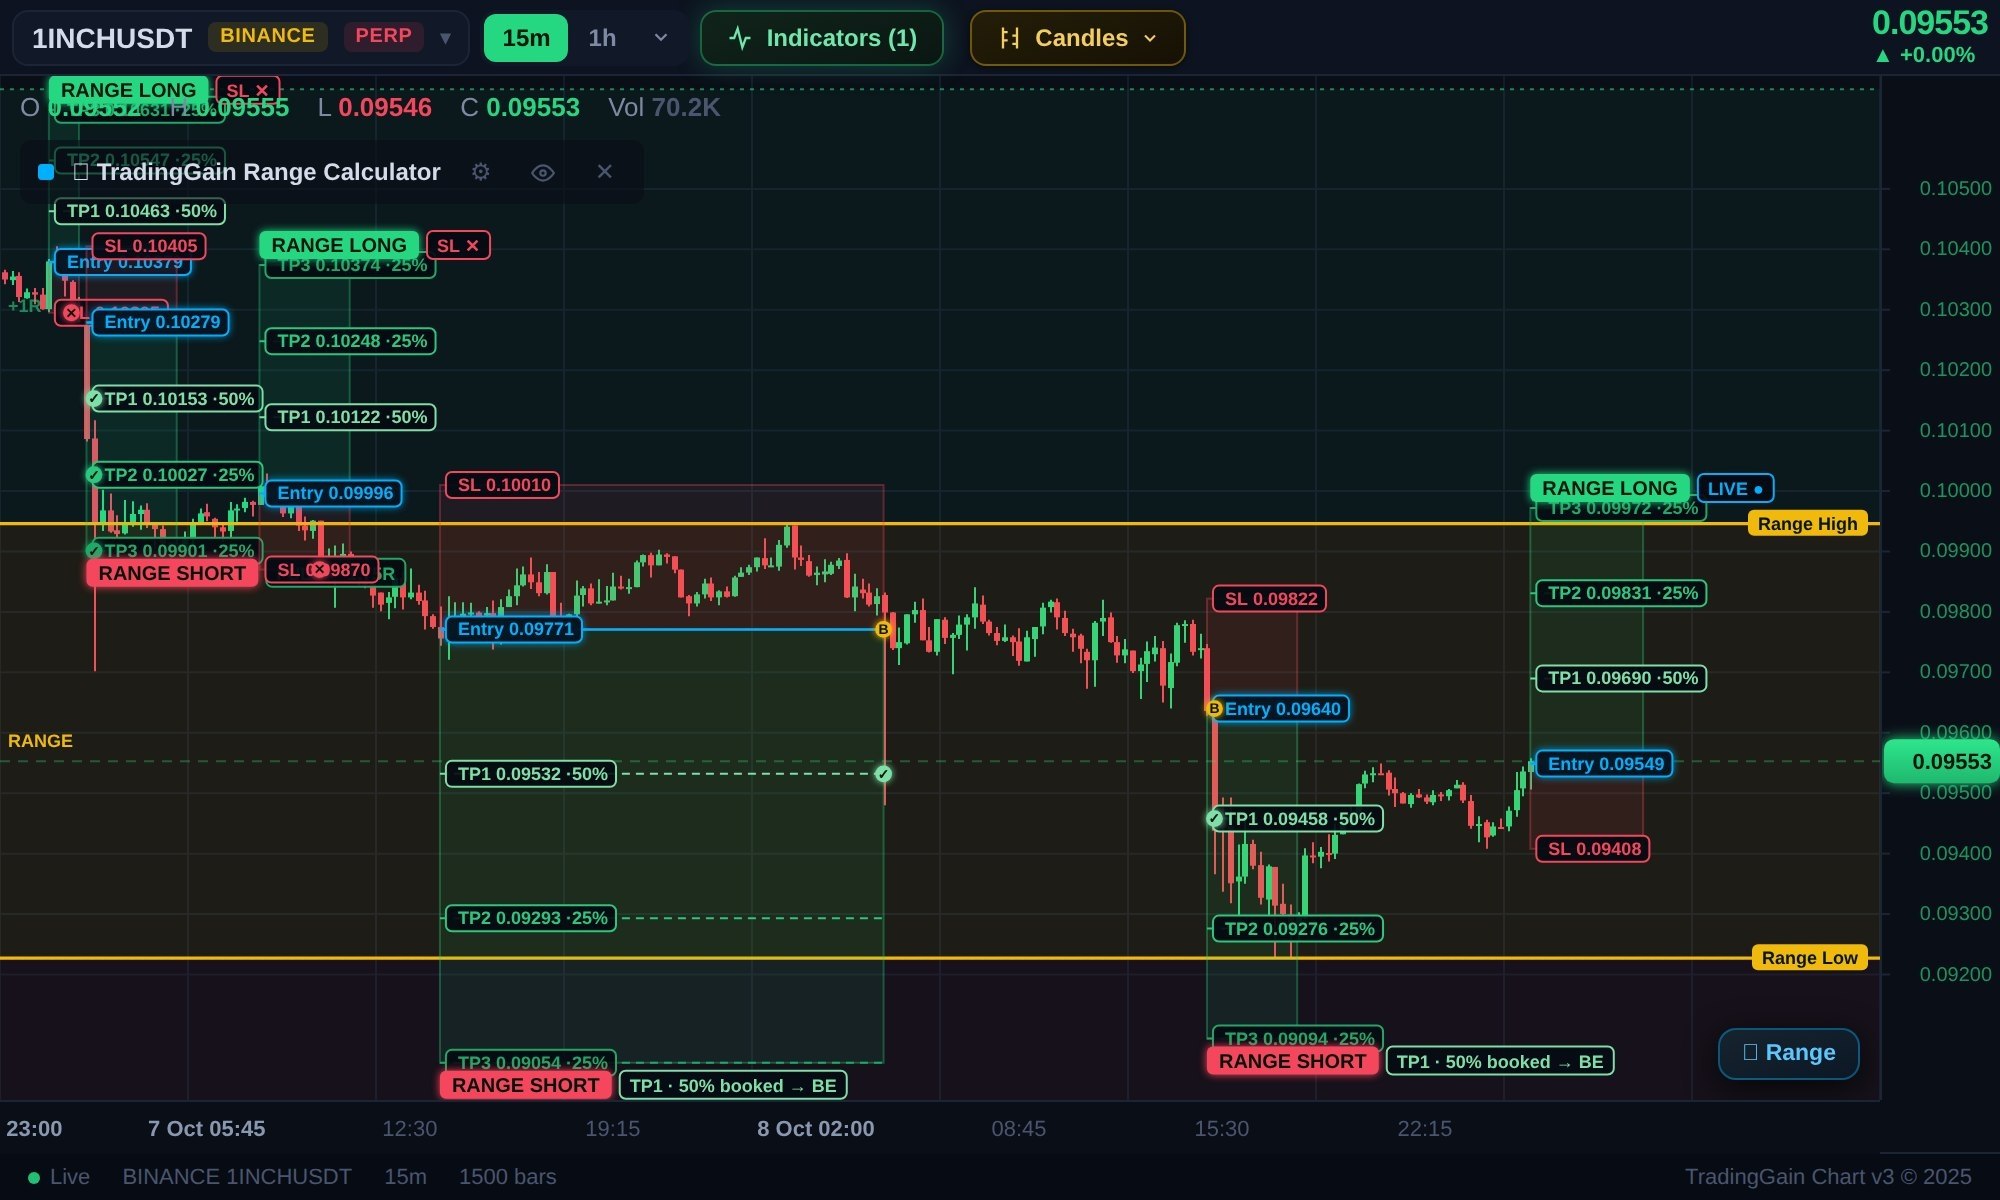Click the current price tag 0.09553

click(1942, 762)
